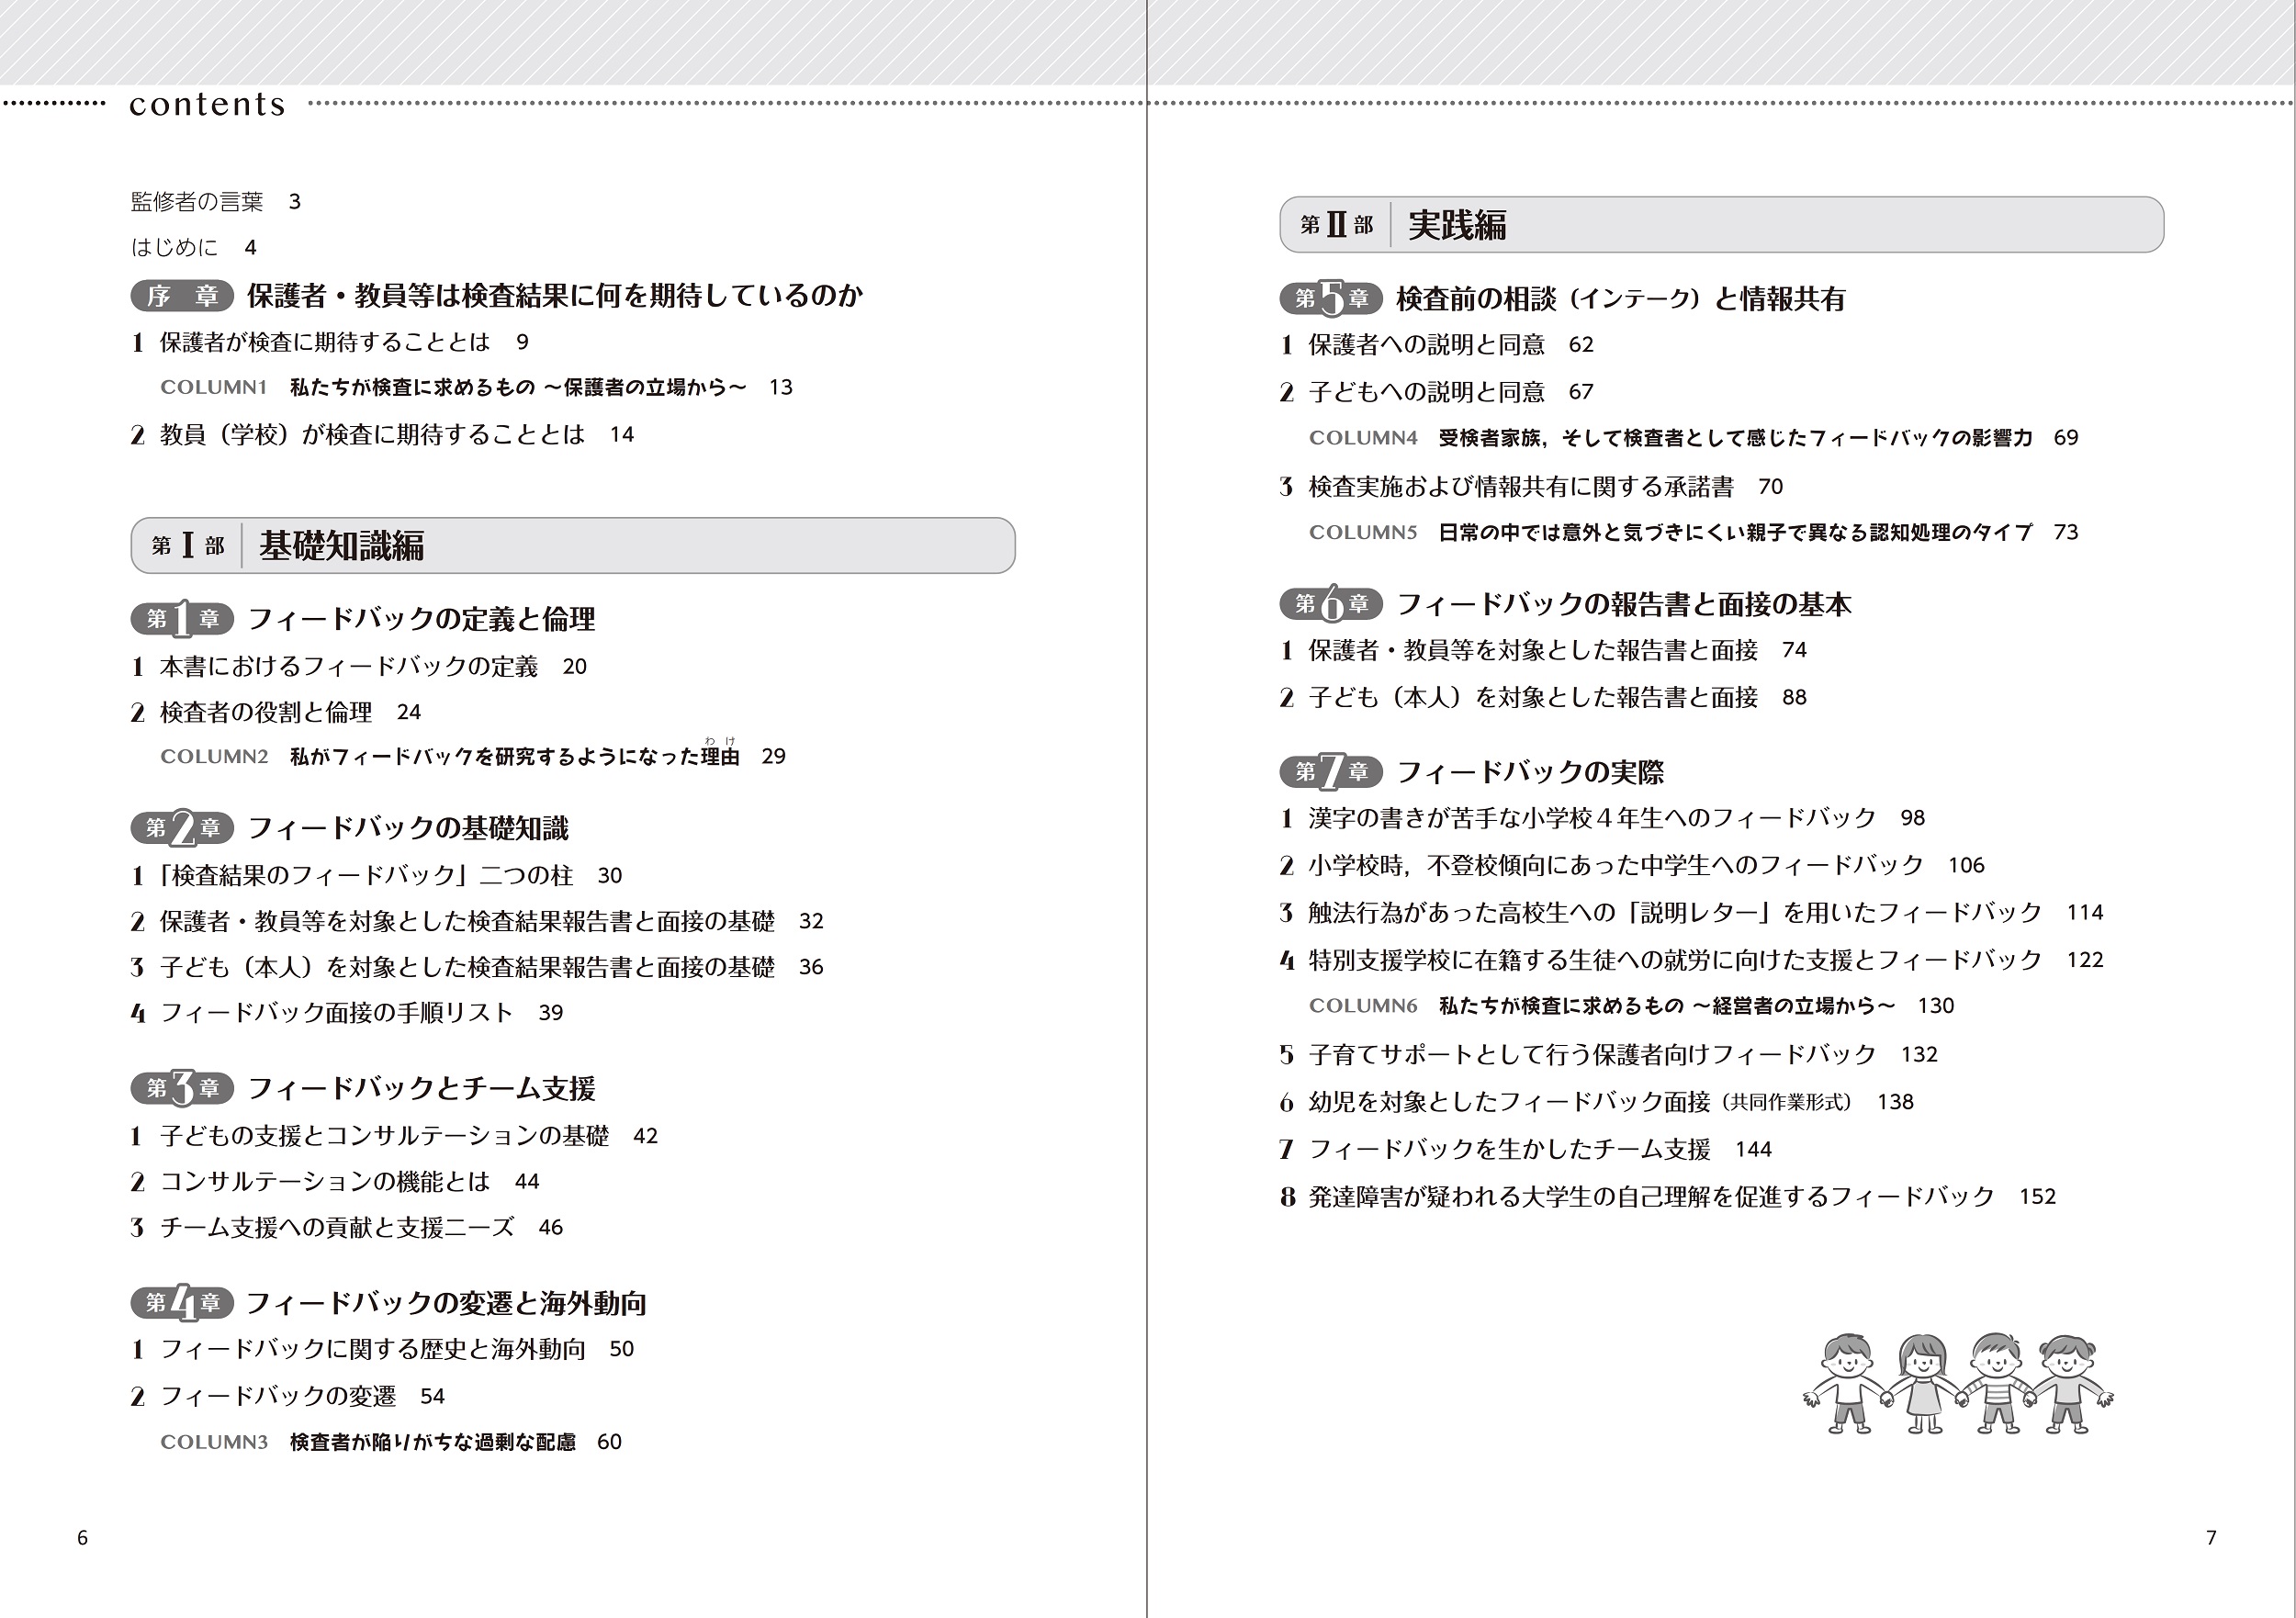The width and height of the screenshot is (2296, 1618).
Task: Select entry '保護者への説明と同意 62'
Action: tap(1437, 346)
